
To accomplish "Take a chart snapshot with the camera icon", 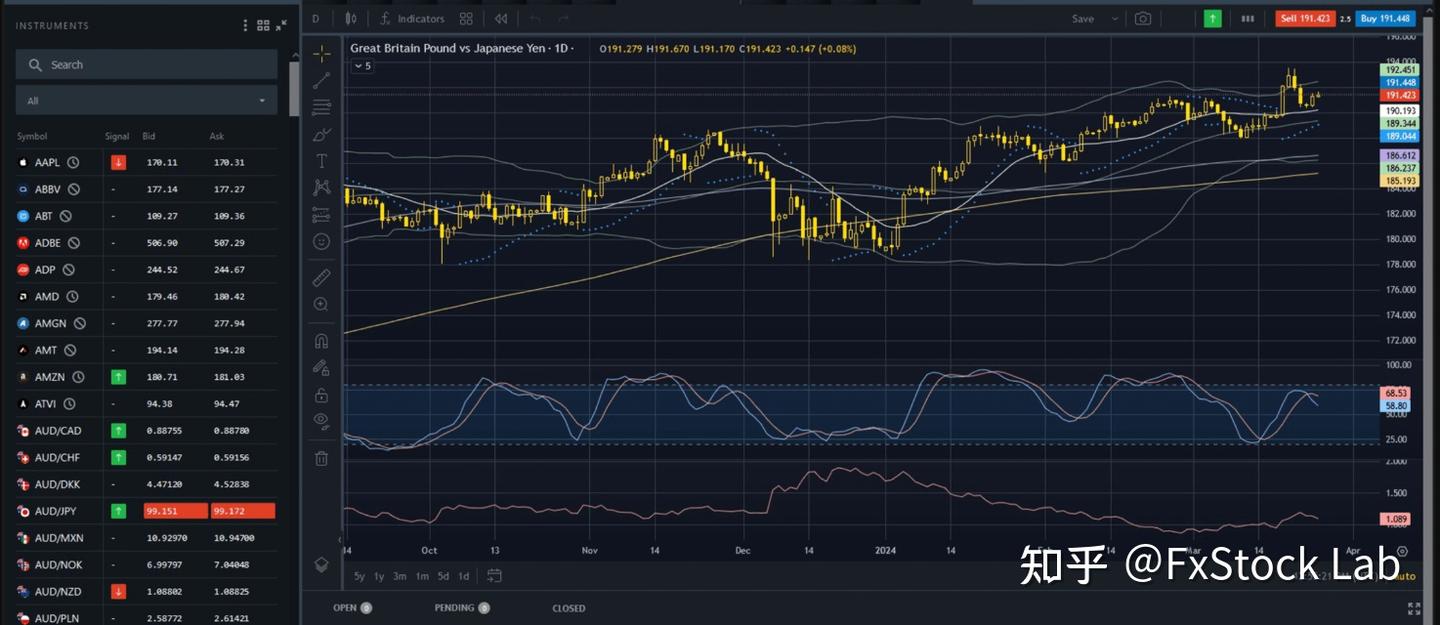I will [x=1143, y=18].
